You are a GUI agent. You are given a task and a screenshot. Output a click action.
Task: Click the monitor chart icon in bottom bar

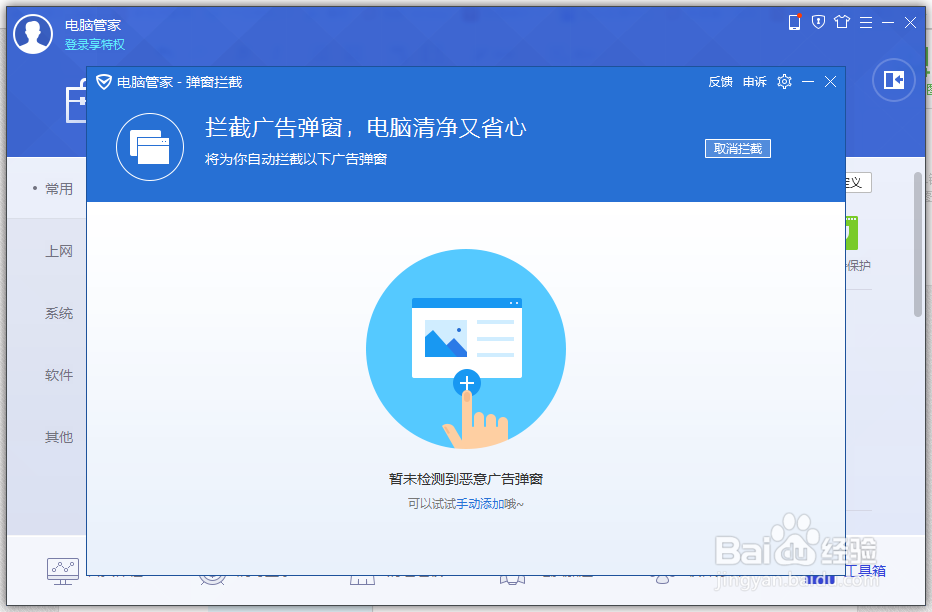click(63, 572)
